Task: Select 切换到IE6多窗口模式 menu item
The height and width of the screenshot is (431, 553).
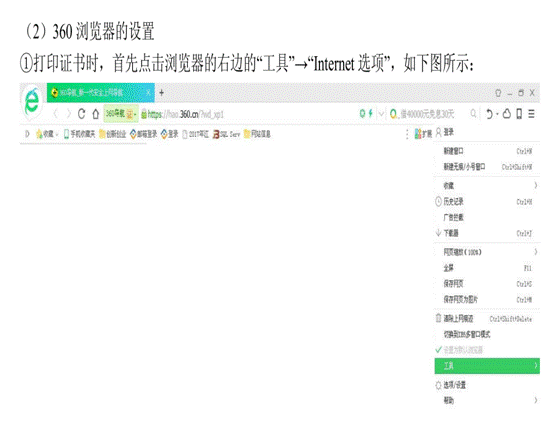Action: [487, 334]
